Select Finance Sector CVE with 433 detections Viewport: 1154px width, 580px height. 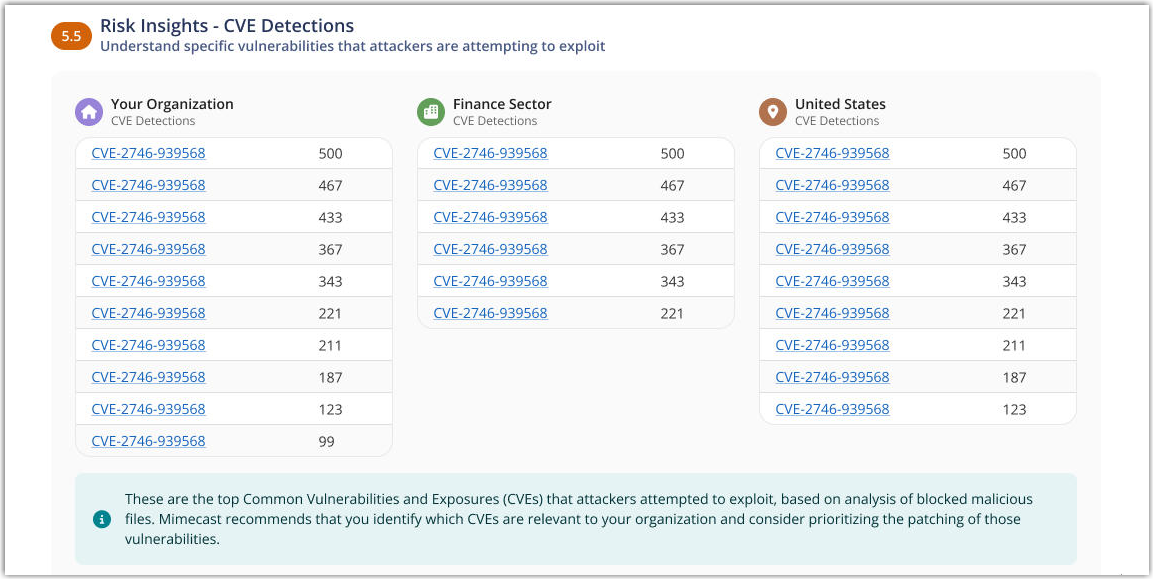click(x=490, y=218)
